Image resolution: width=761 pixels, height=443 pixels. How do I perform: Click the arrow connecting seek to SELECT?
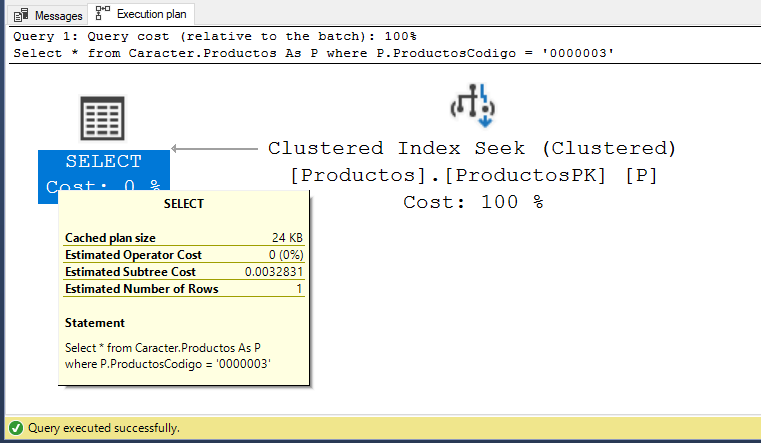pyautogui.click(x=215, y=148)
